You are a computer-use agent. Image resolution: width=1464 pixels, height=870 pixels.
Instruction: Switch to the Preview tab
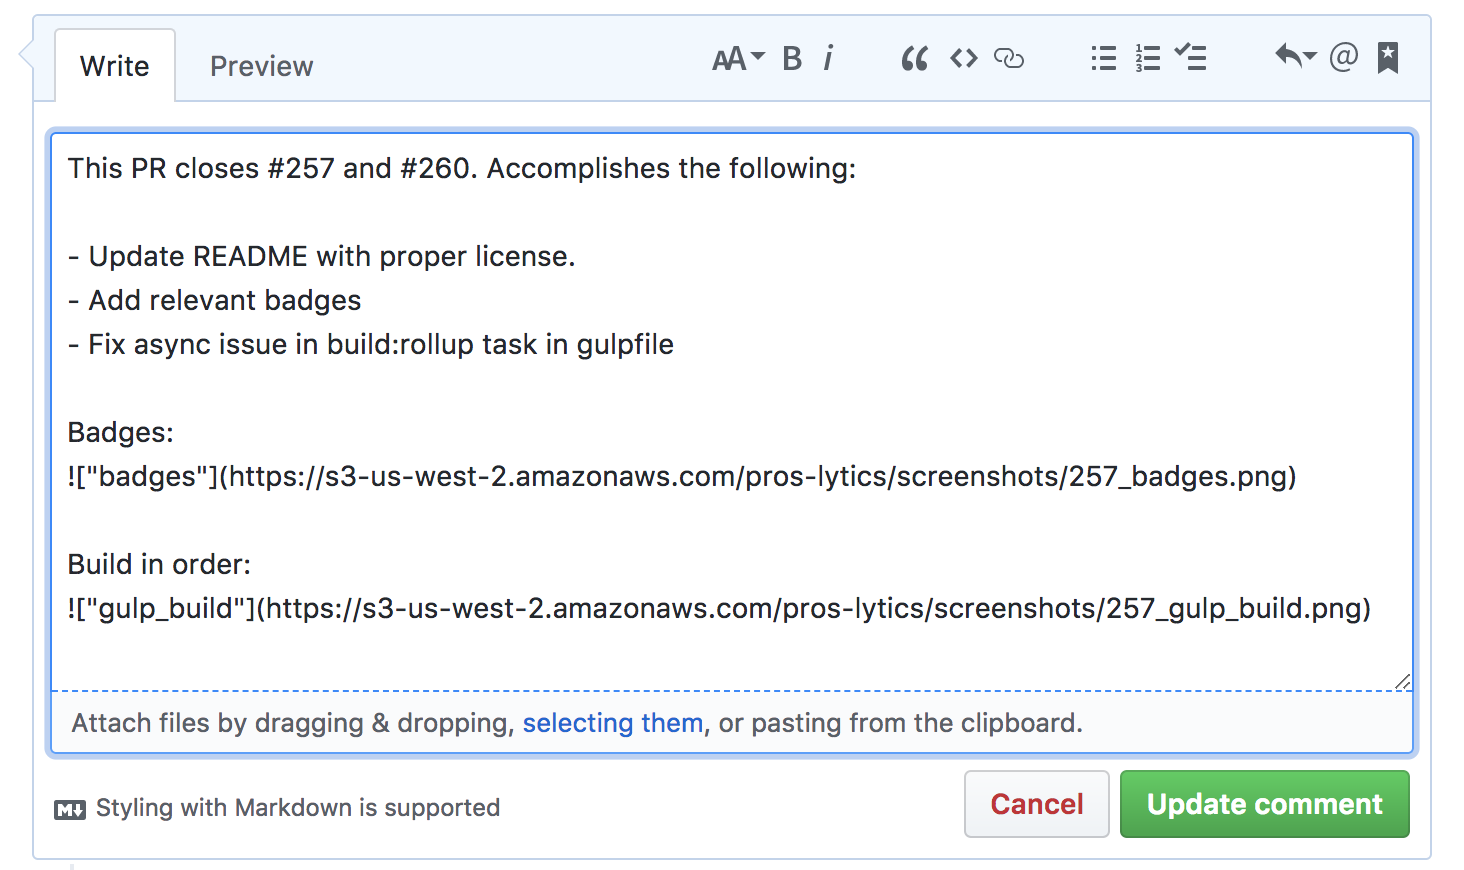click(261, 65)
